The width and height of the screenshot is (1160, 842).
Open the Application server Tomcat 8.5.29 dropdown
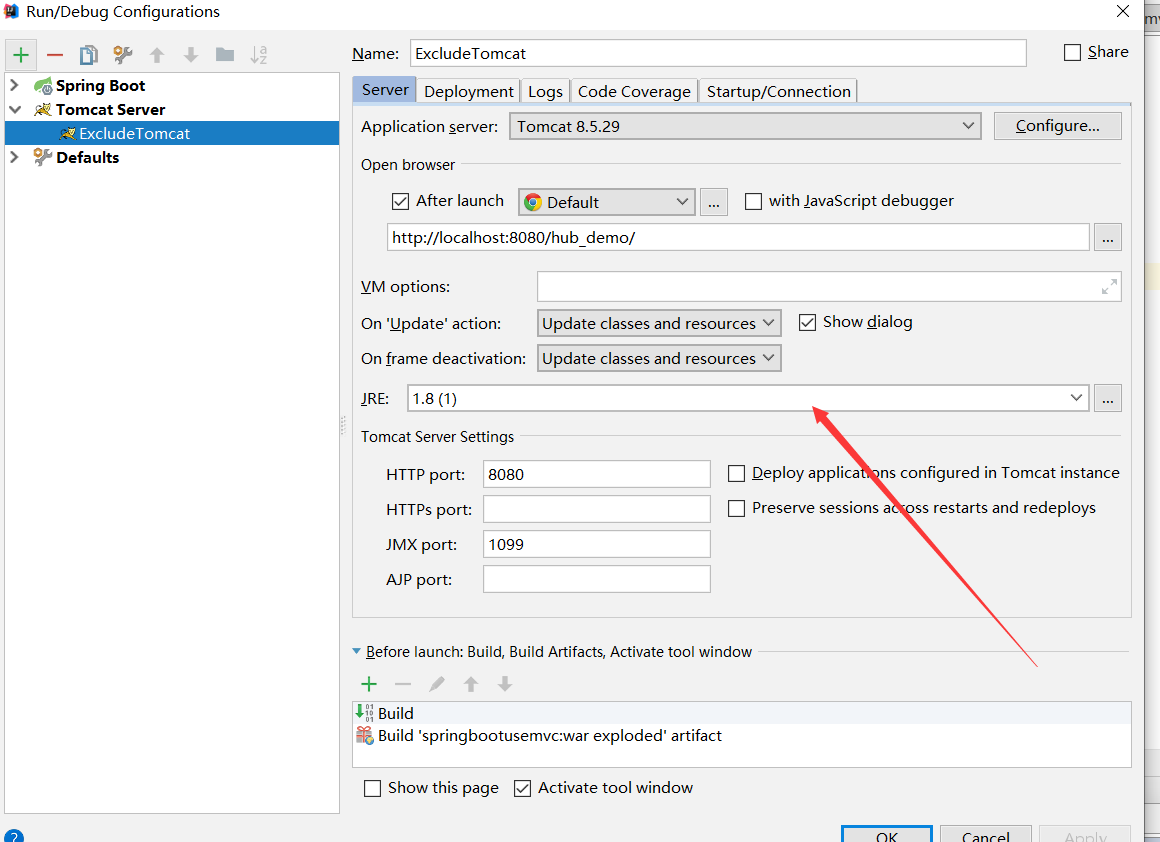click(745, 127)
